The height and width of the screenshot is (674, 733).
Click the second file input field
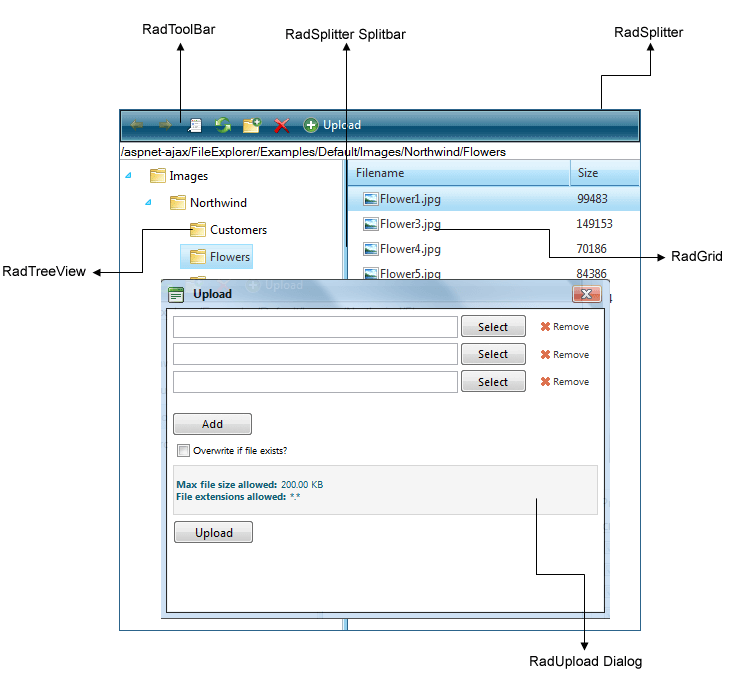tap(315, 354)
